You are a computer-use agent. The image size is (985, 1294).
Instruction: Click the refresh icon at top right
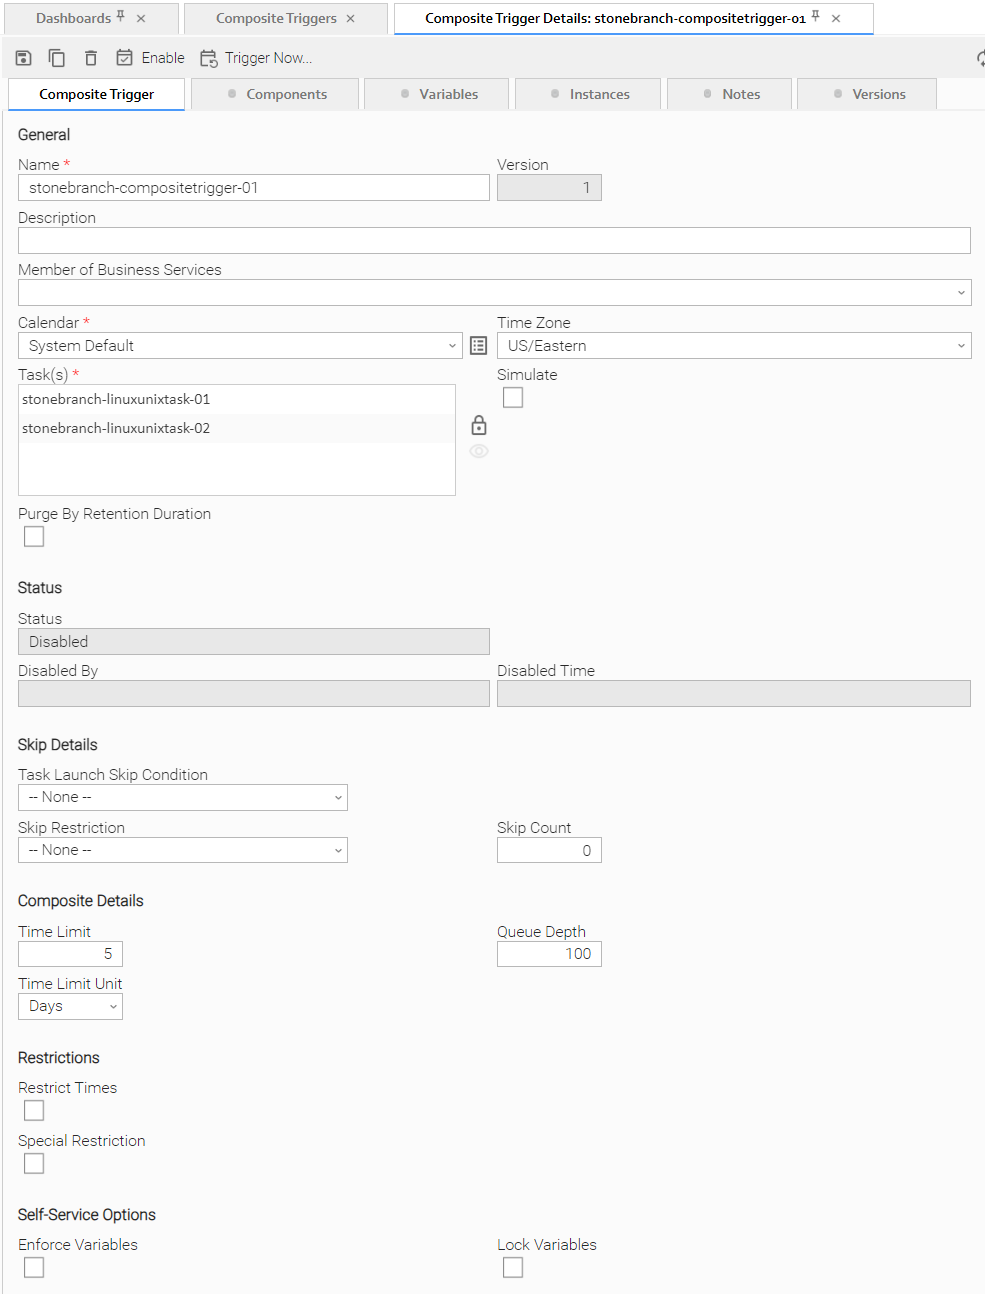980,58
